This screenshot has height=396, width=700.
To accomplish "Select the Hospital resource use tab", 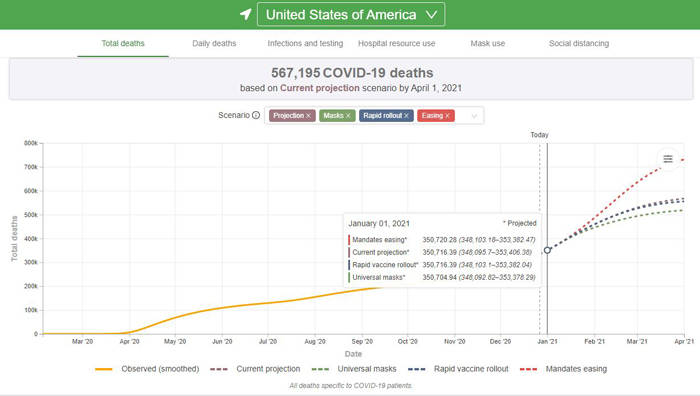I will point(396,43).
